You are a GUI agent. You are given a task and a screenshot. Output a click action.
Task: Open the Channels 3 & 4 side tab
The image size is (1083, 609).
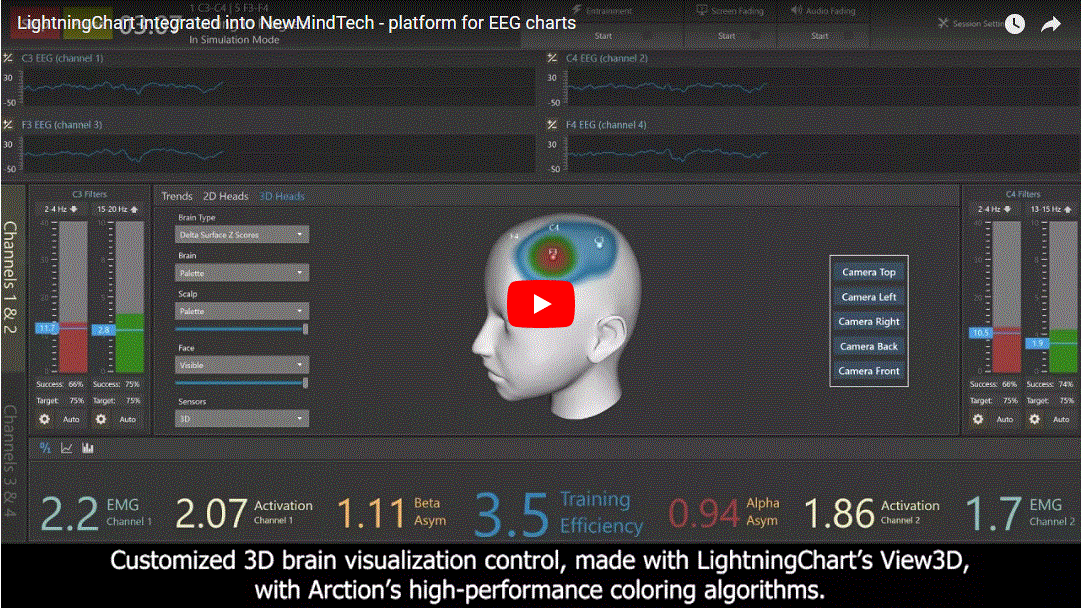pyautogui.click(x=12, y=461)
